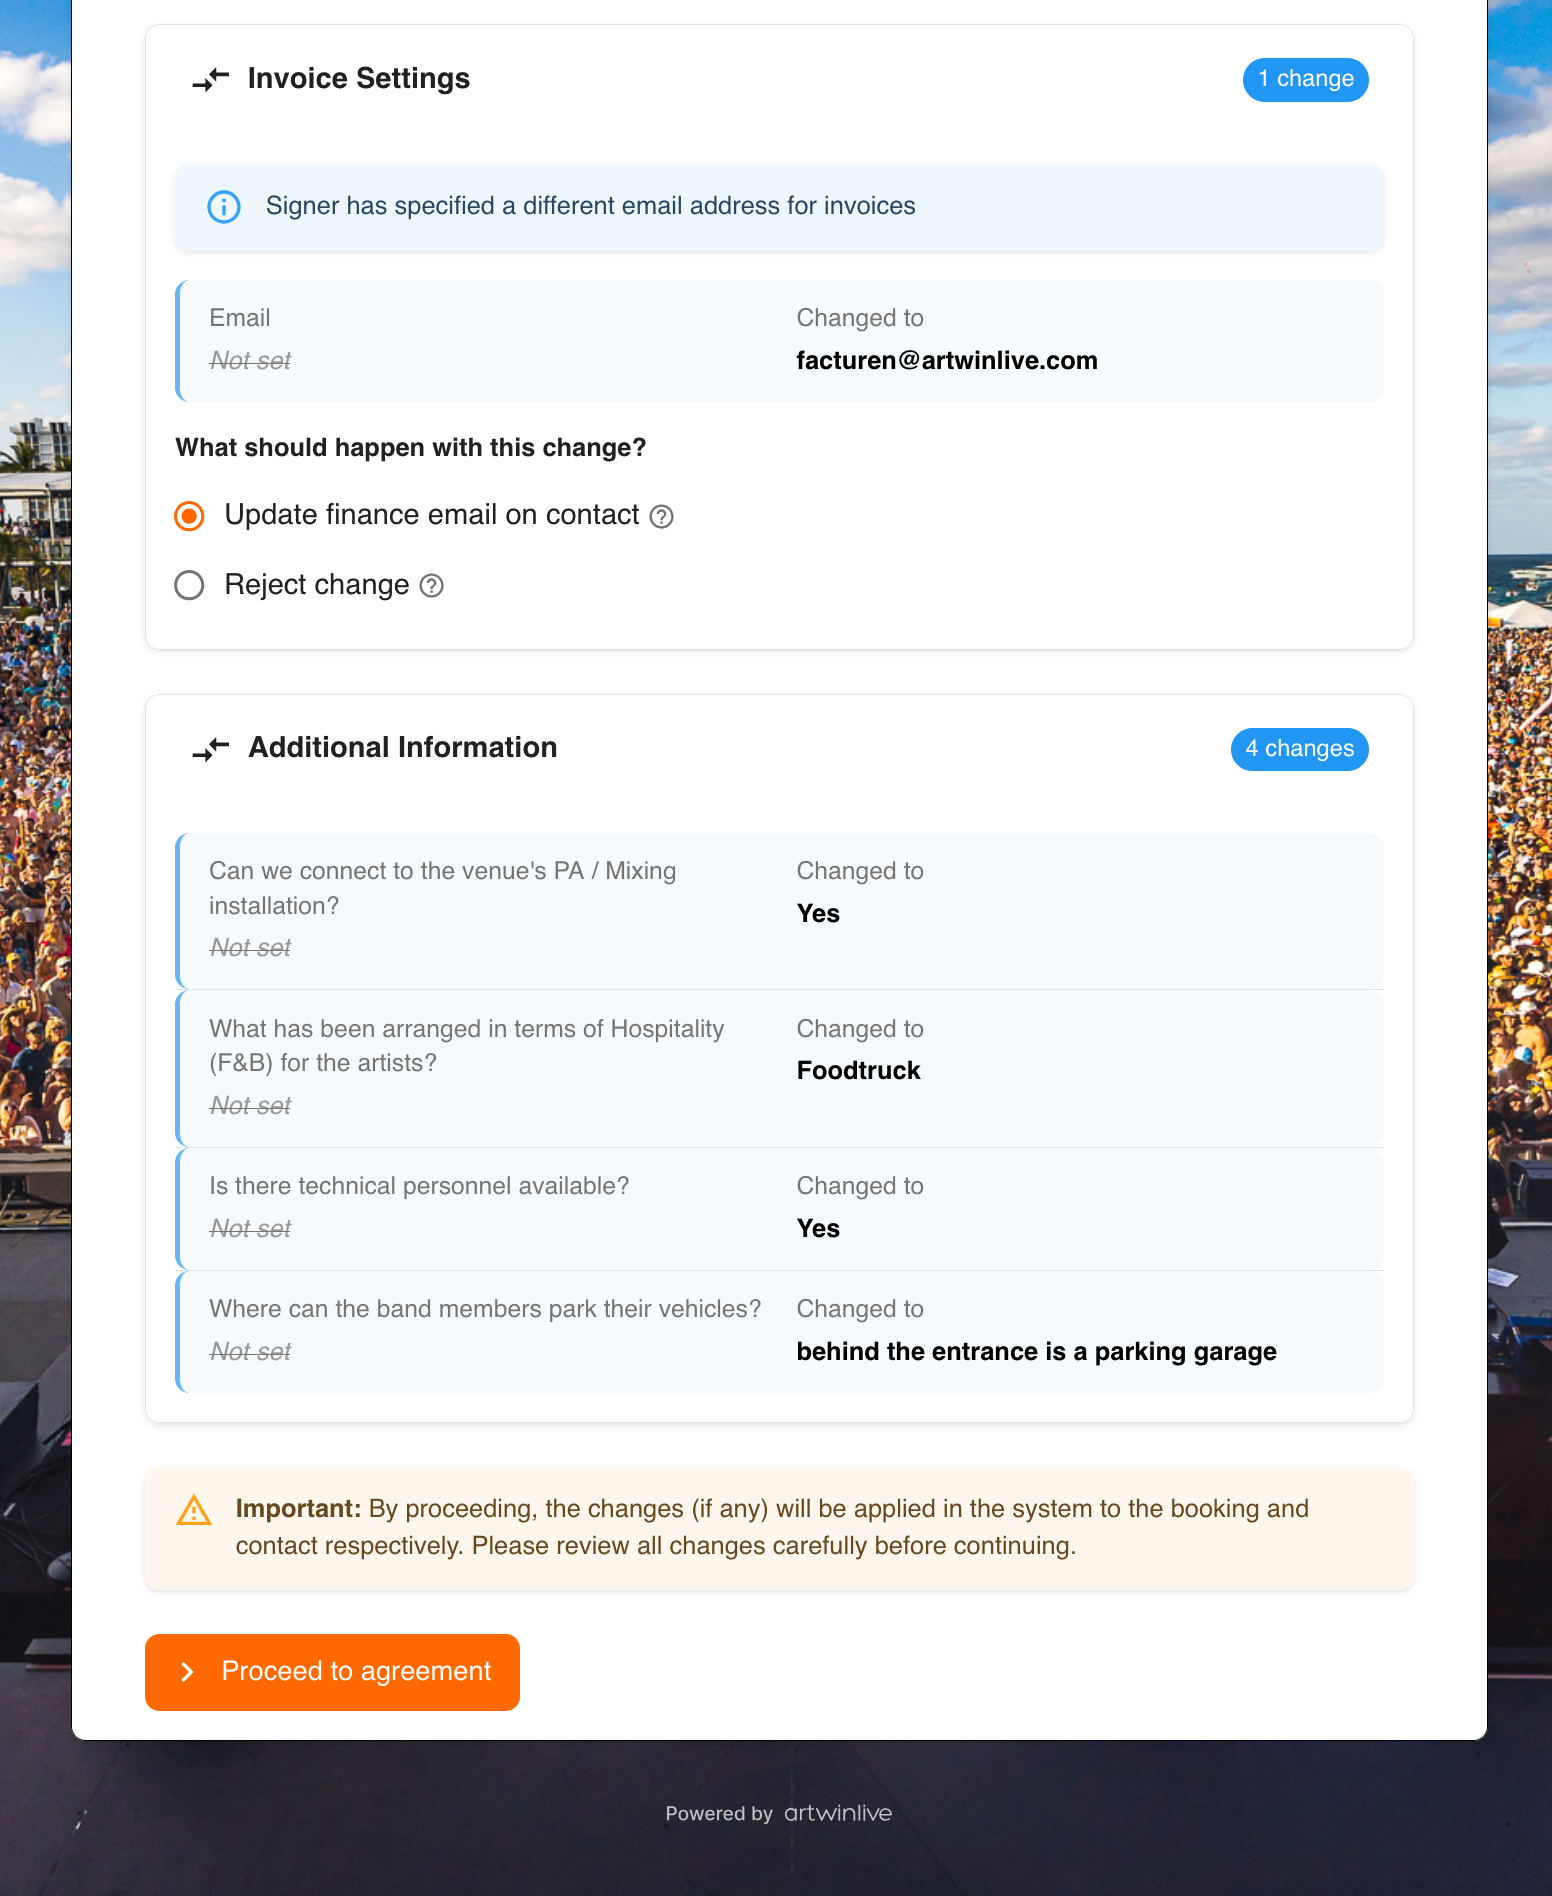Image resolution: width=1552 pixels, height=1896 pixels.
Task: Open help icon beside Update finance email
Action: (x=662, y=517)
